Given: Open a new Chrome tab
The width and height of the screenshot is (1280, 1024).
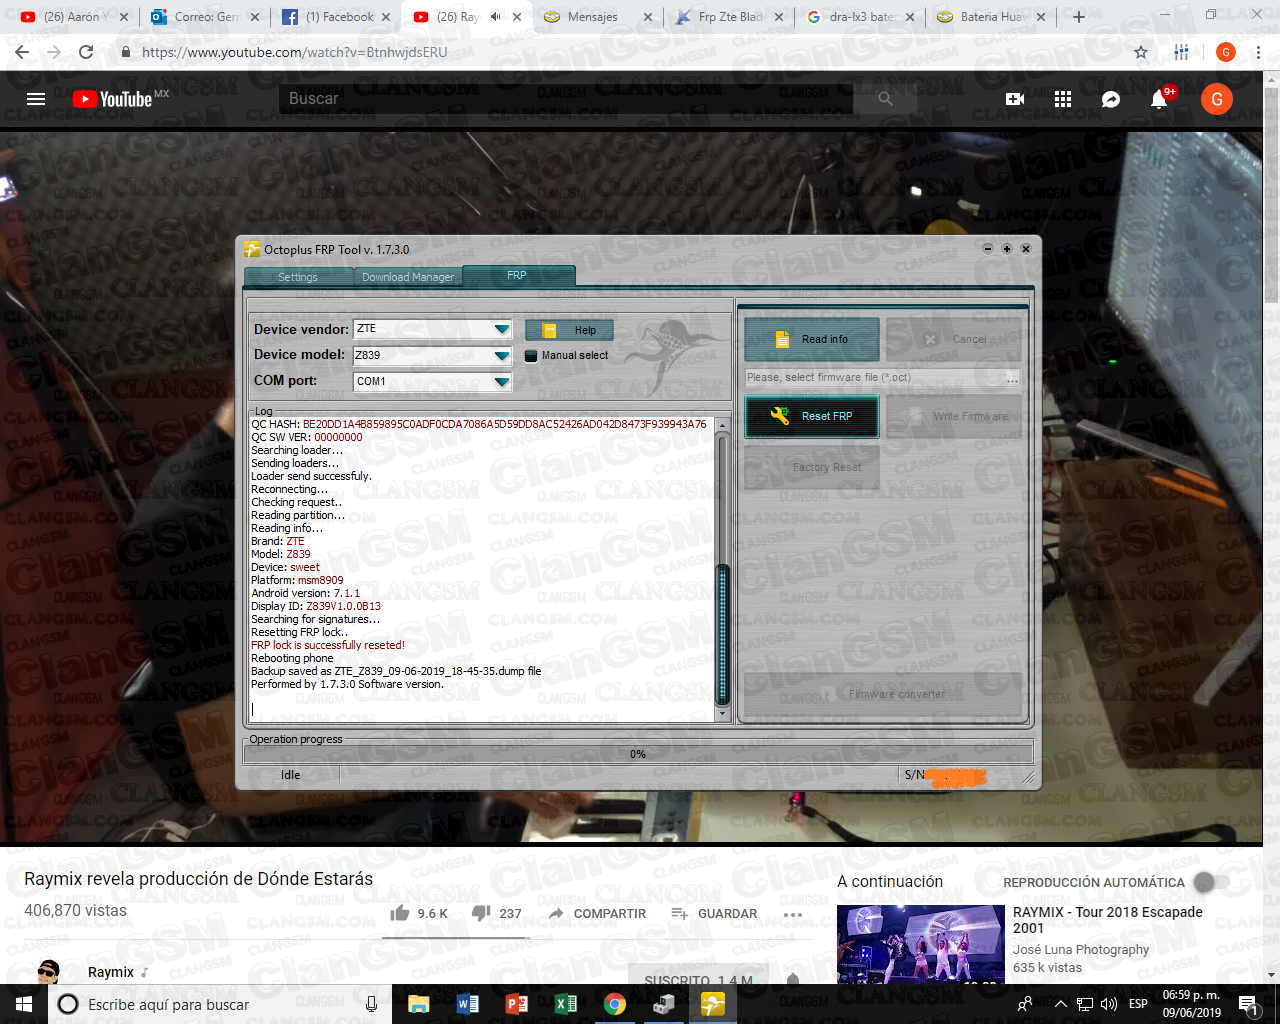Looking at the screenshot, I should [x=1079, y=16].
